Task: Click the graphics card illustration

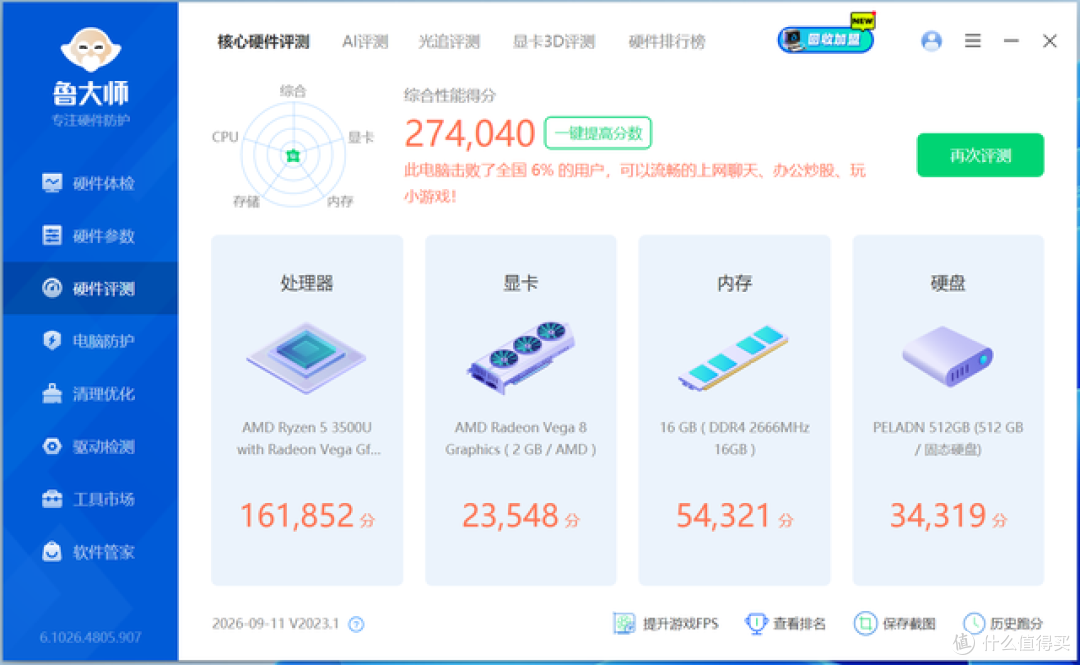Action: click(x=521, y=357)
